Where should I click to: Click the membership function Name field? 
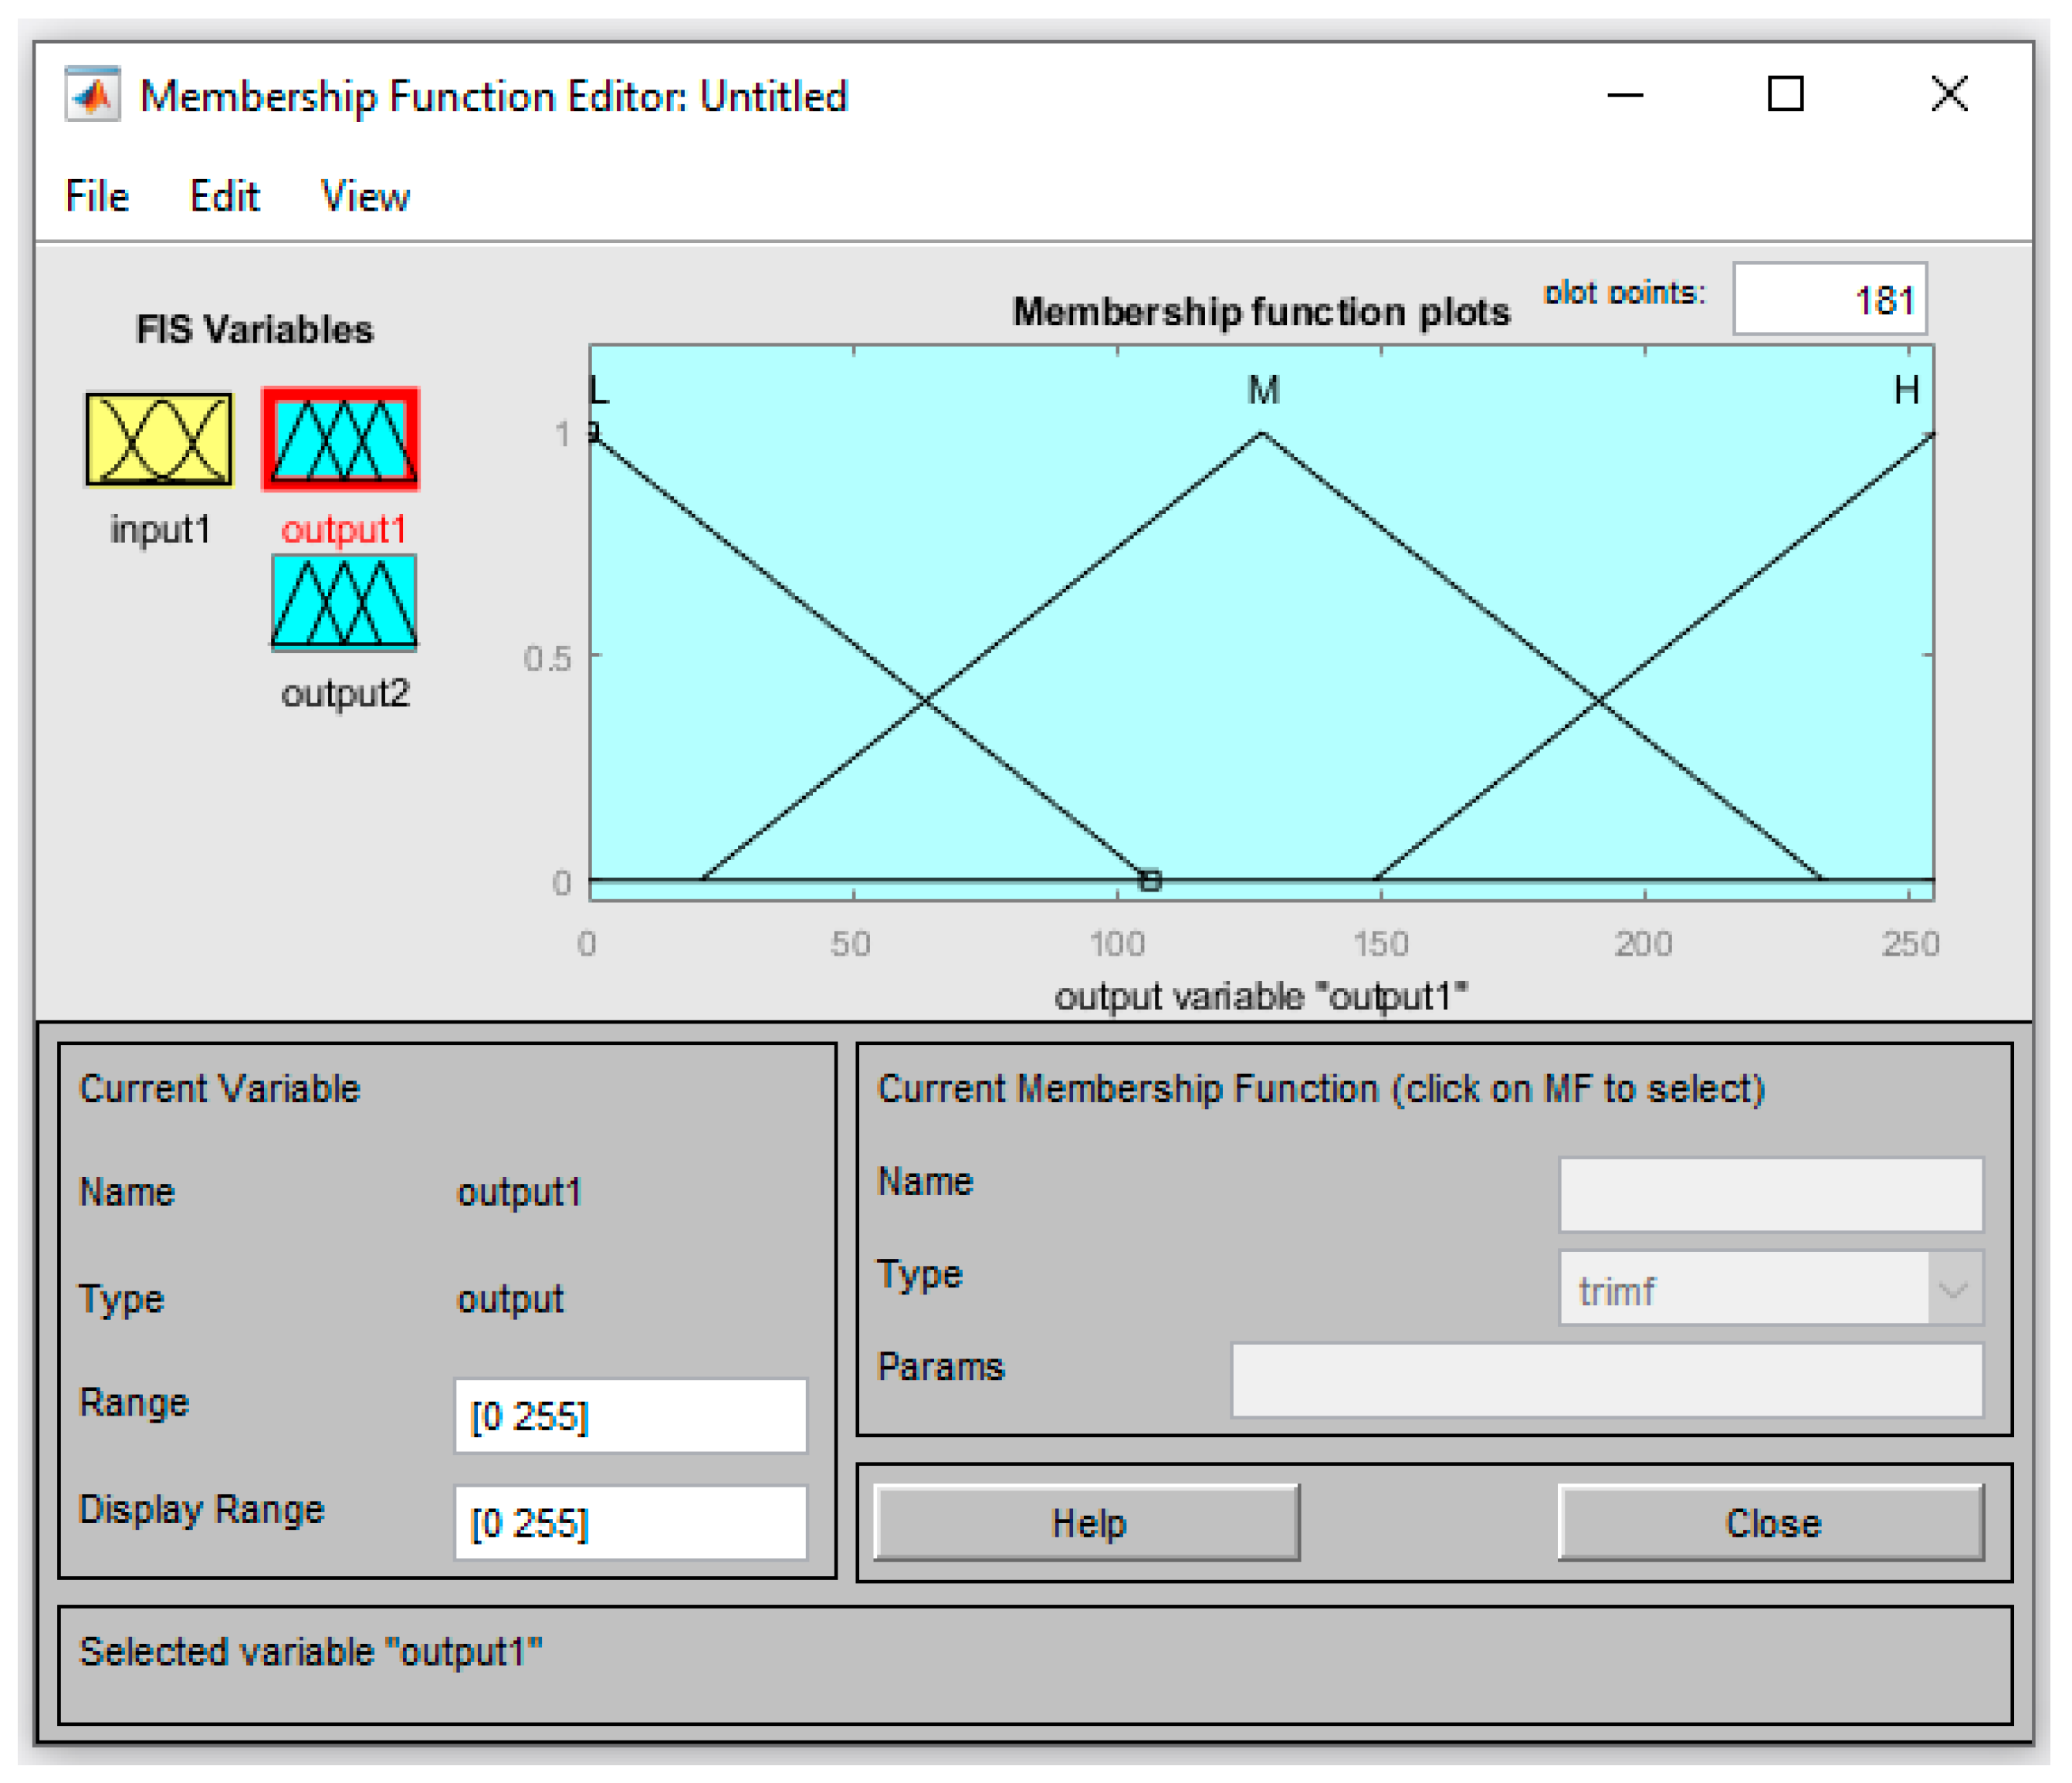pyautogui.click(x=1770, y=1195)
